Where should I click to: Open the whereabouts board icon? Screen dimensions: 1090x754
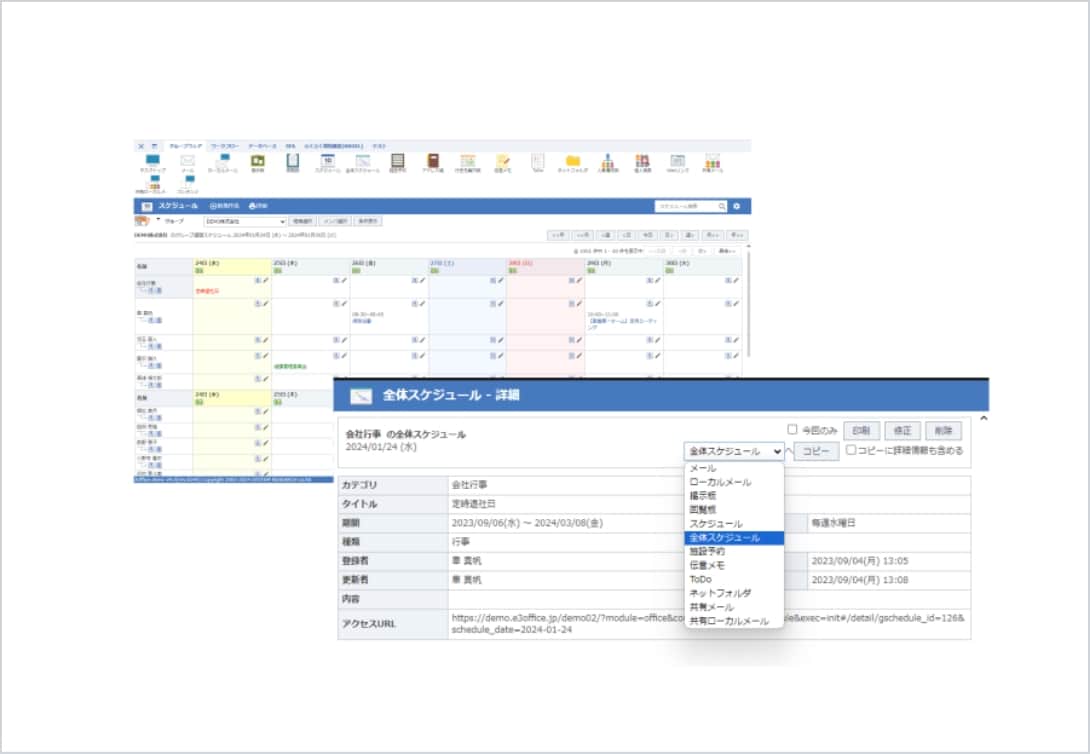tap(468, 161)
